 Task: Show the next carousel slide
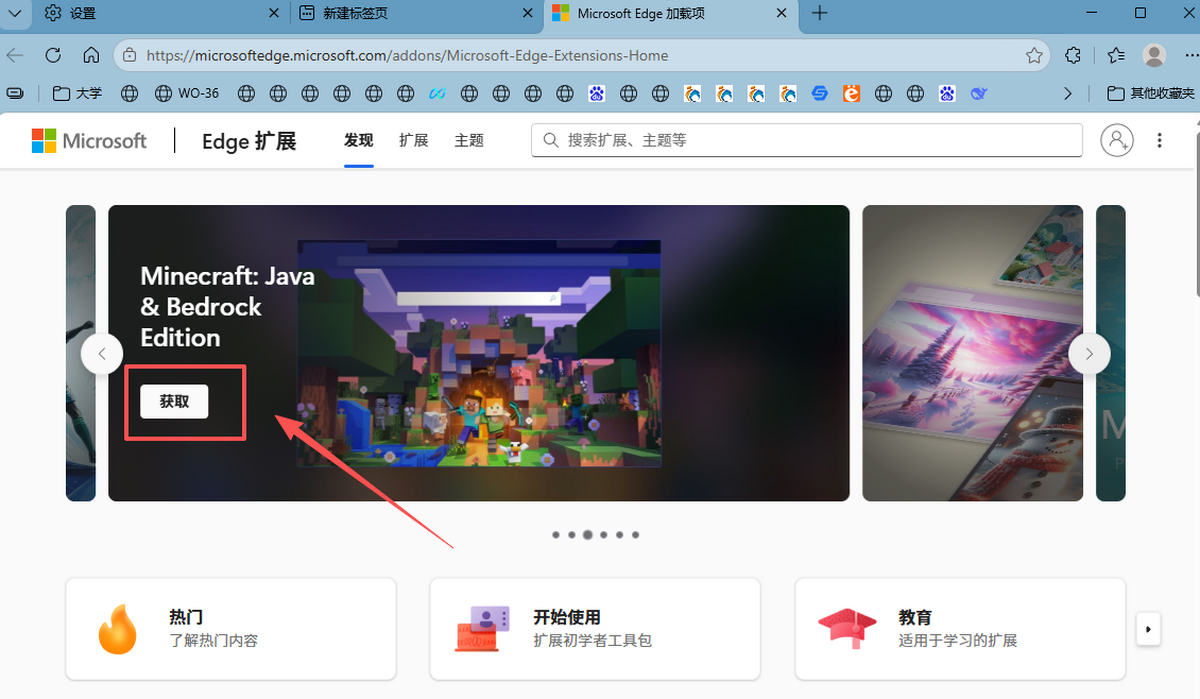click(1090, 353)
